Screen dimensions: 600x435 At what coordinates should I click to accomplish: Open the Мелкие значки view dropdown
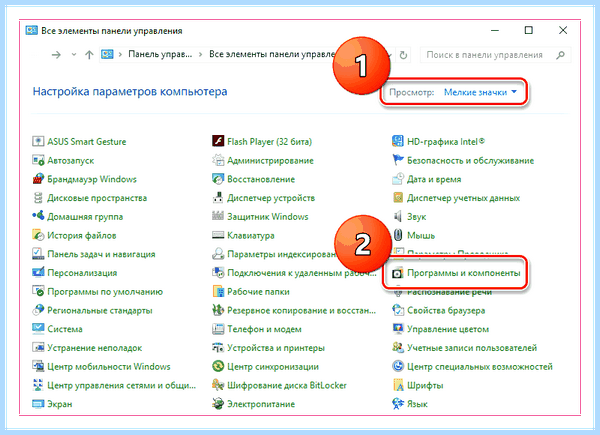tap(480, 92)
